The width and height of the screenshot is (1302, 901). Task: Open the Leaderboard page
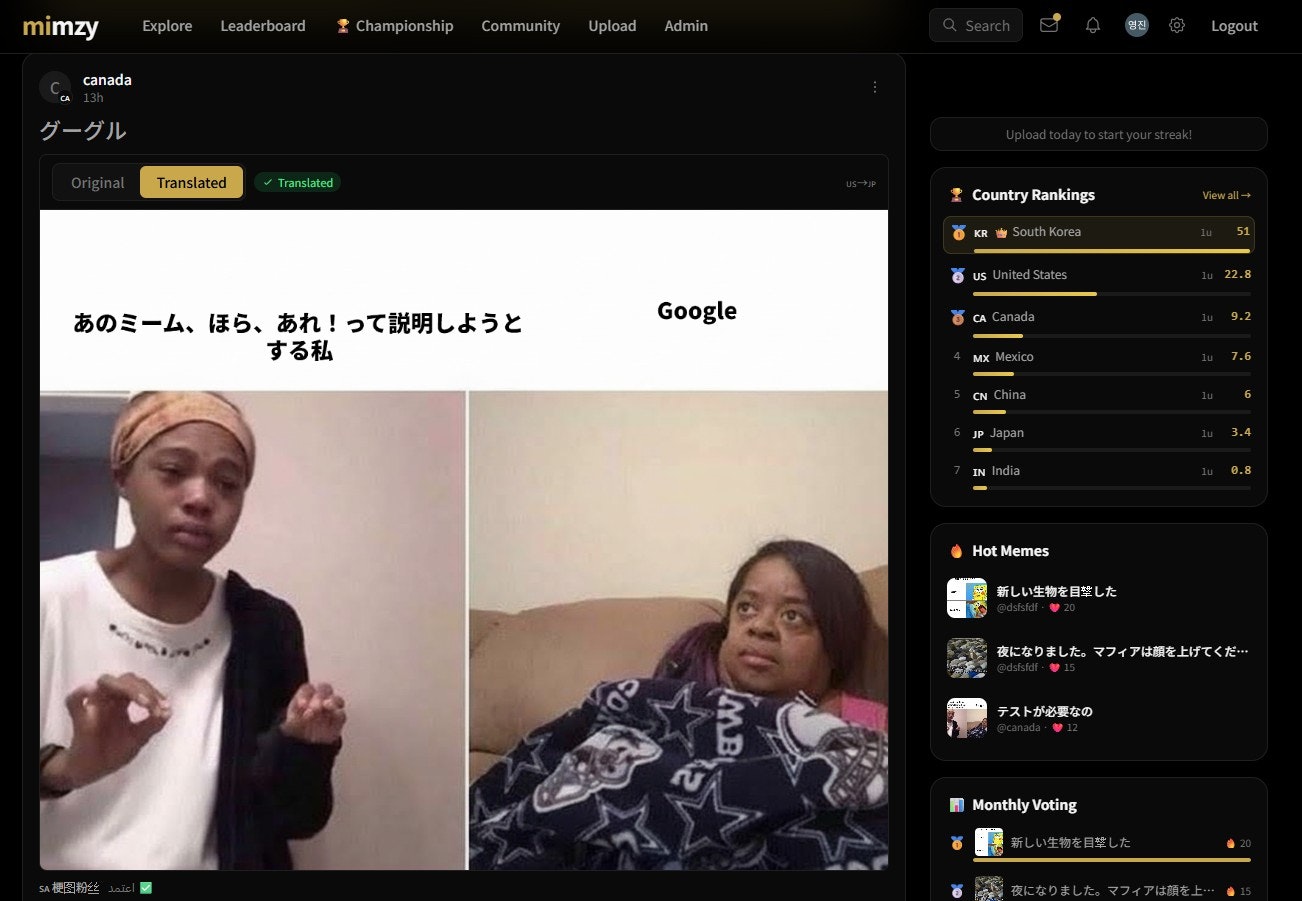(x=263, y=26)
